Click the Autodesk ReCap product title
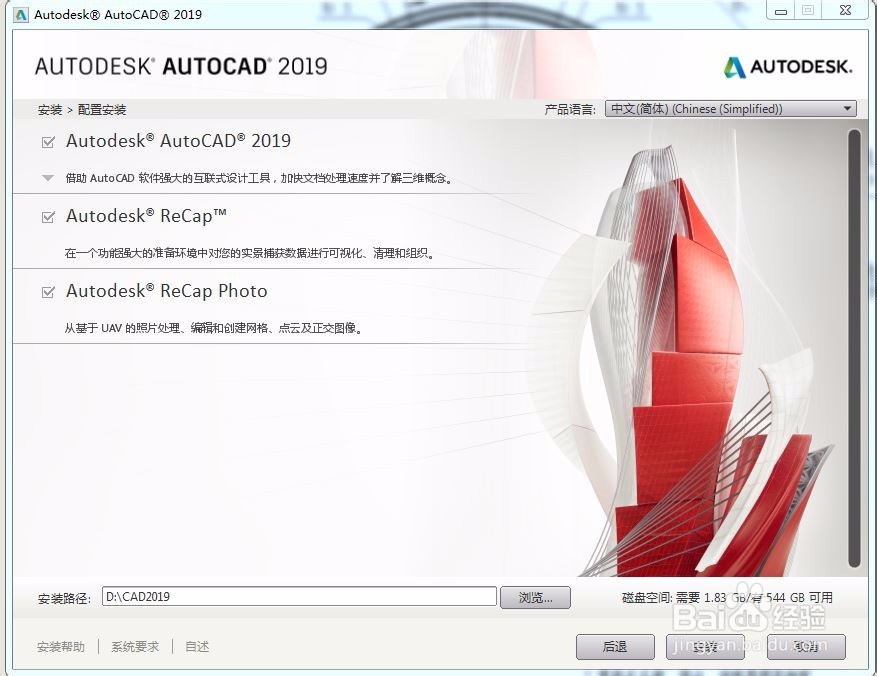 [146, 216]
